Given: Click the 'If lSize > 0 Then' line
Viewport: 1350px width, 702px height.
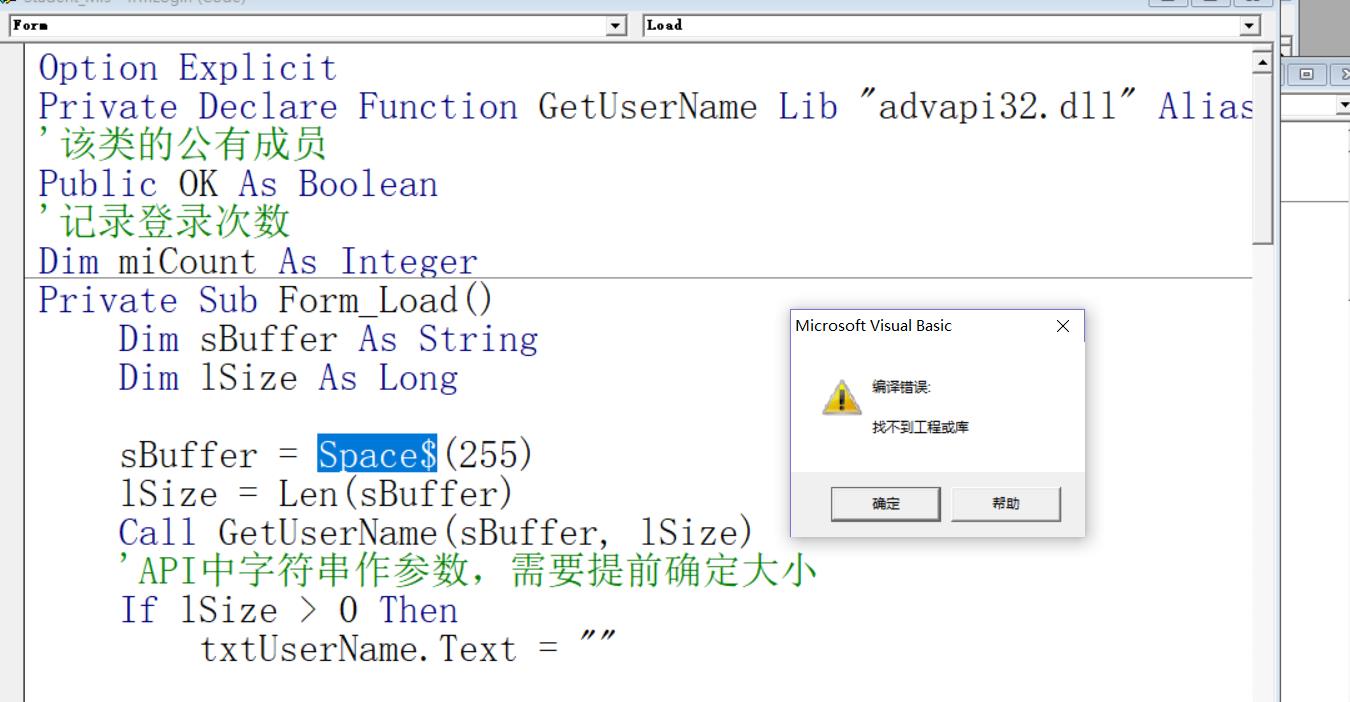Looking at the screenshot, I should (288, 610).
